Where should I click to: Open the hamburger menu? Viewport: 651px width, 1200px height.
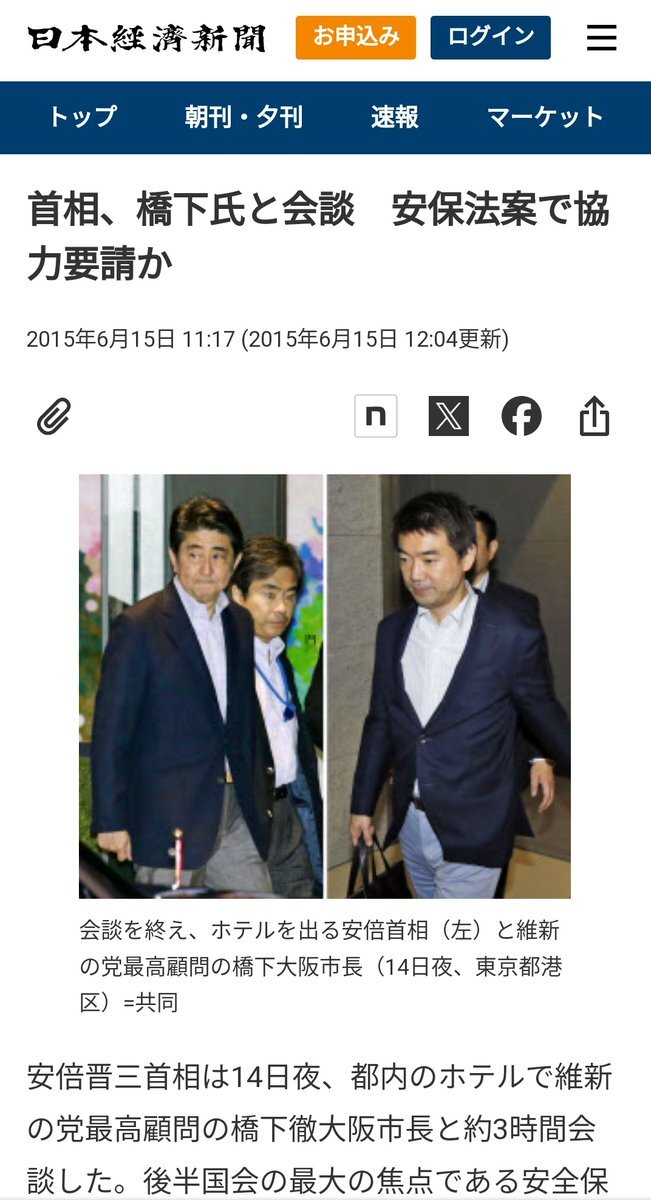coord(601,38)
